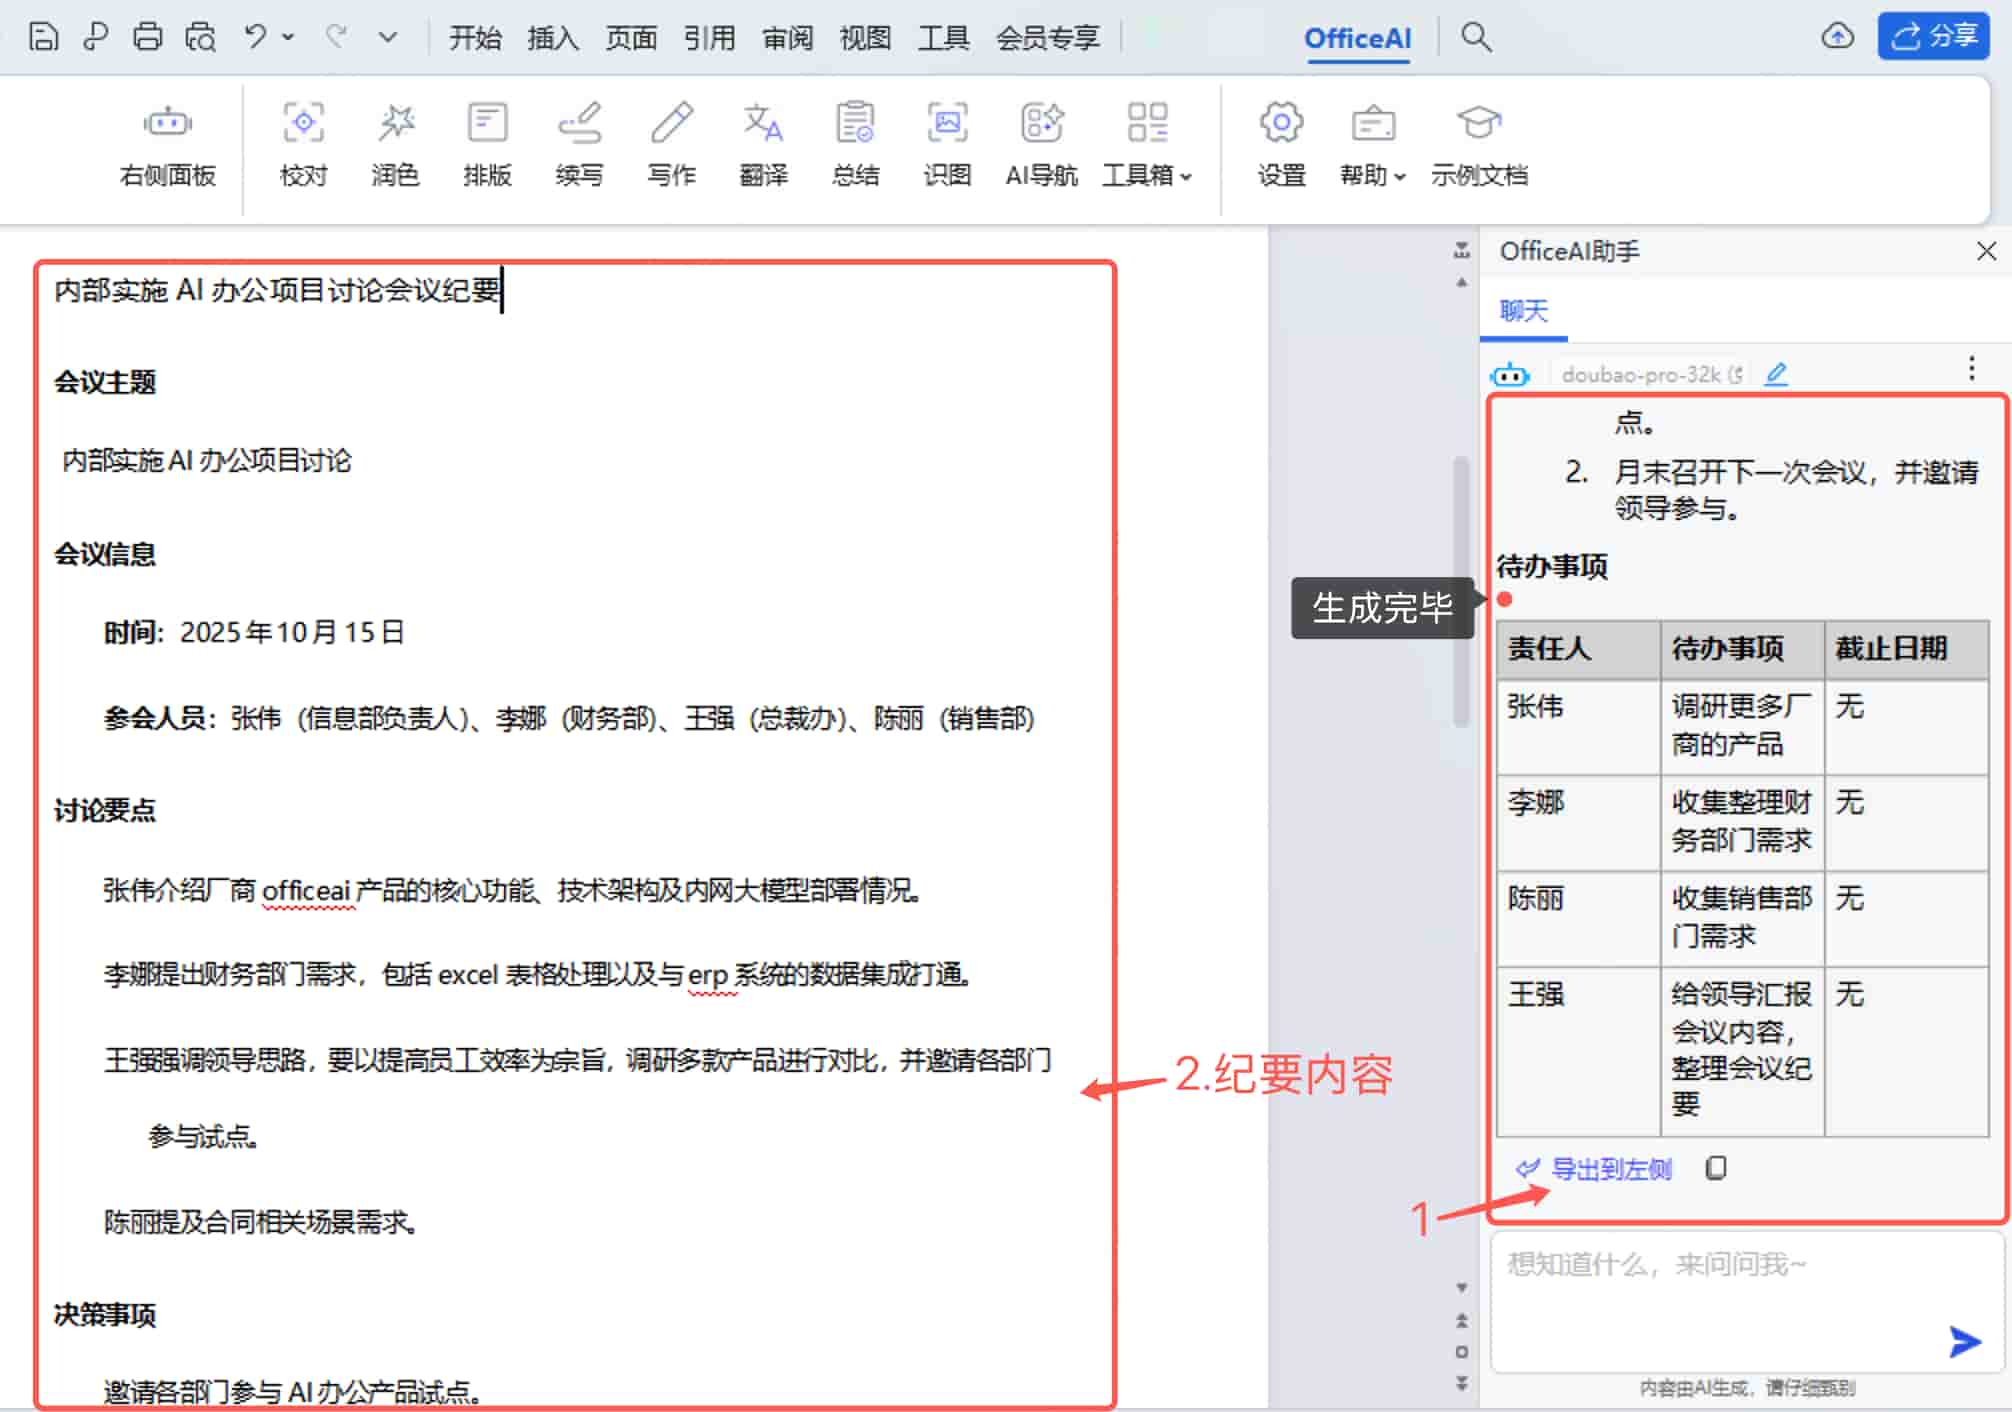Viewport: 2012px width, 1412px height.
Task: Open the 示例文档 sample documents
Action: point(1479,145)
